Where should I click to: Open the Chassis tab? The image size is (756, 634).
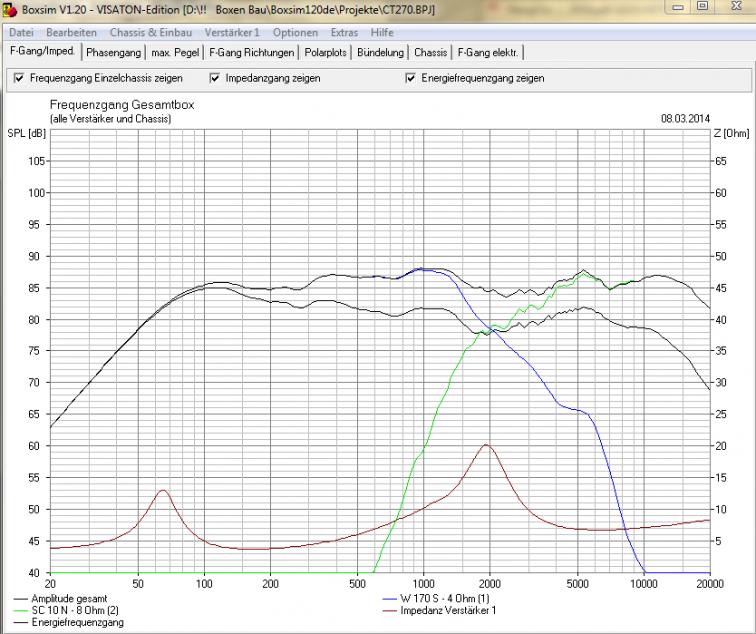tap(430, 52)
